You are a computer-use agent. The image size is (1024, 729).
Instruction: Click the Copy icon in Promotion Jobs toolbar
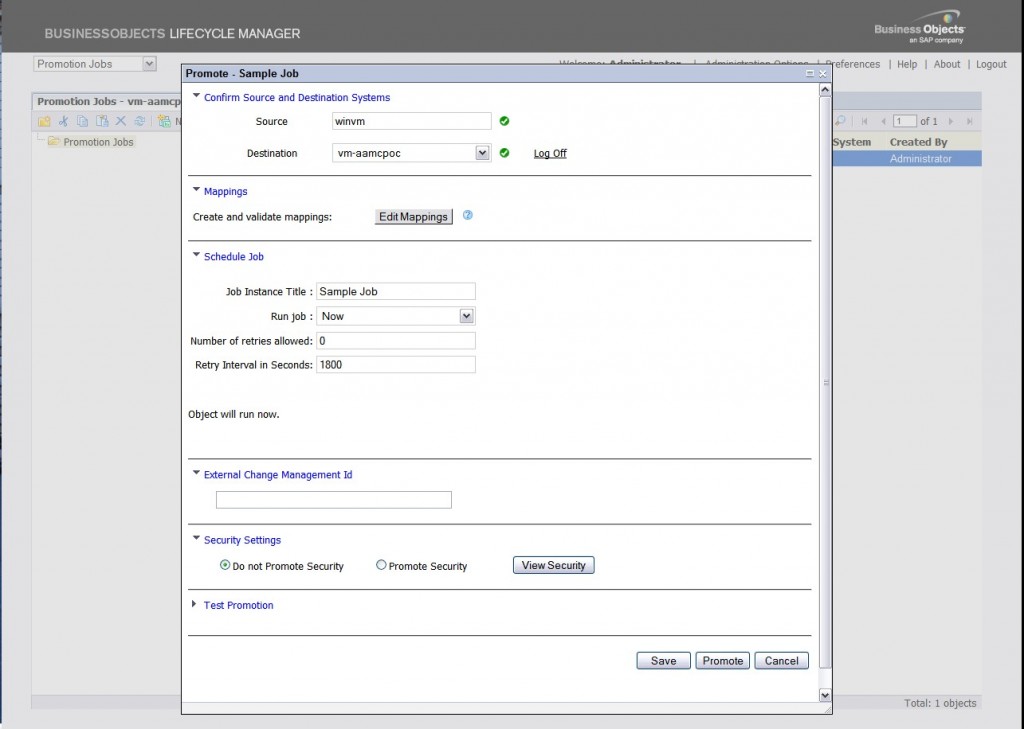(82, 121)
